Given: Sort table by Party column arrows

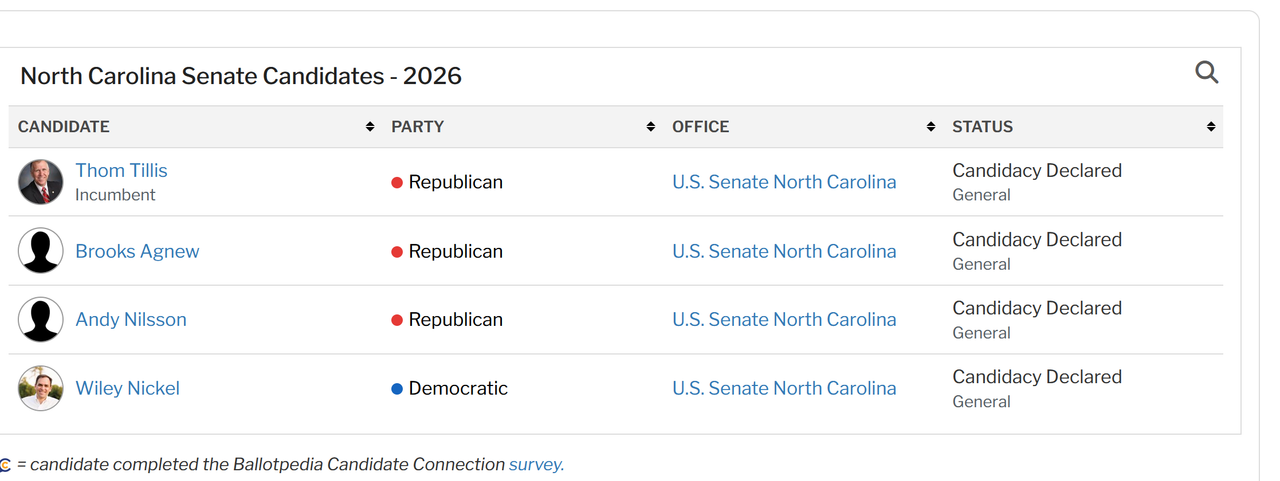Looking at the screenshot, I should coord(651,127).
